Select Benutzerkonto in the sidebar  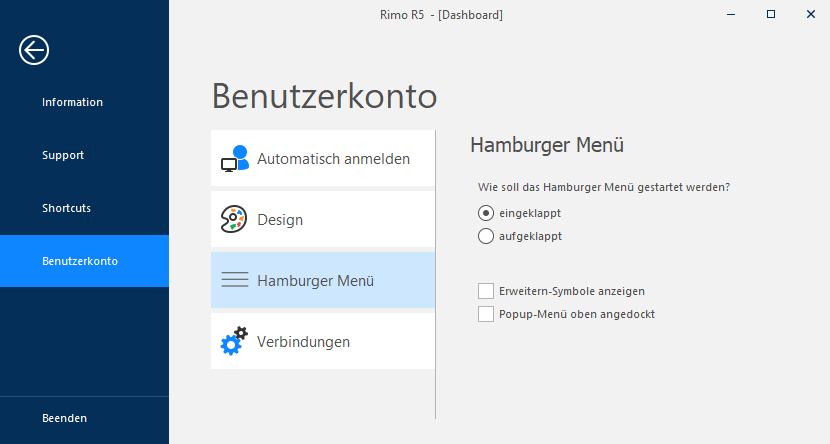[85, 261]
